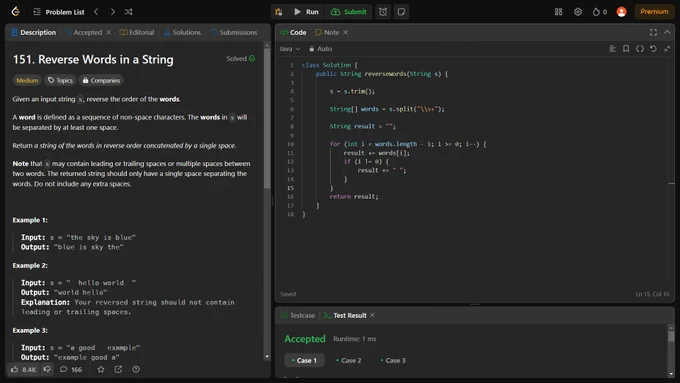The width and height of the screenshot is (680, 383).
Task: Select the Note tab in editor
Action: coord(327,33)
